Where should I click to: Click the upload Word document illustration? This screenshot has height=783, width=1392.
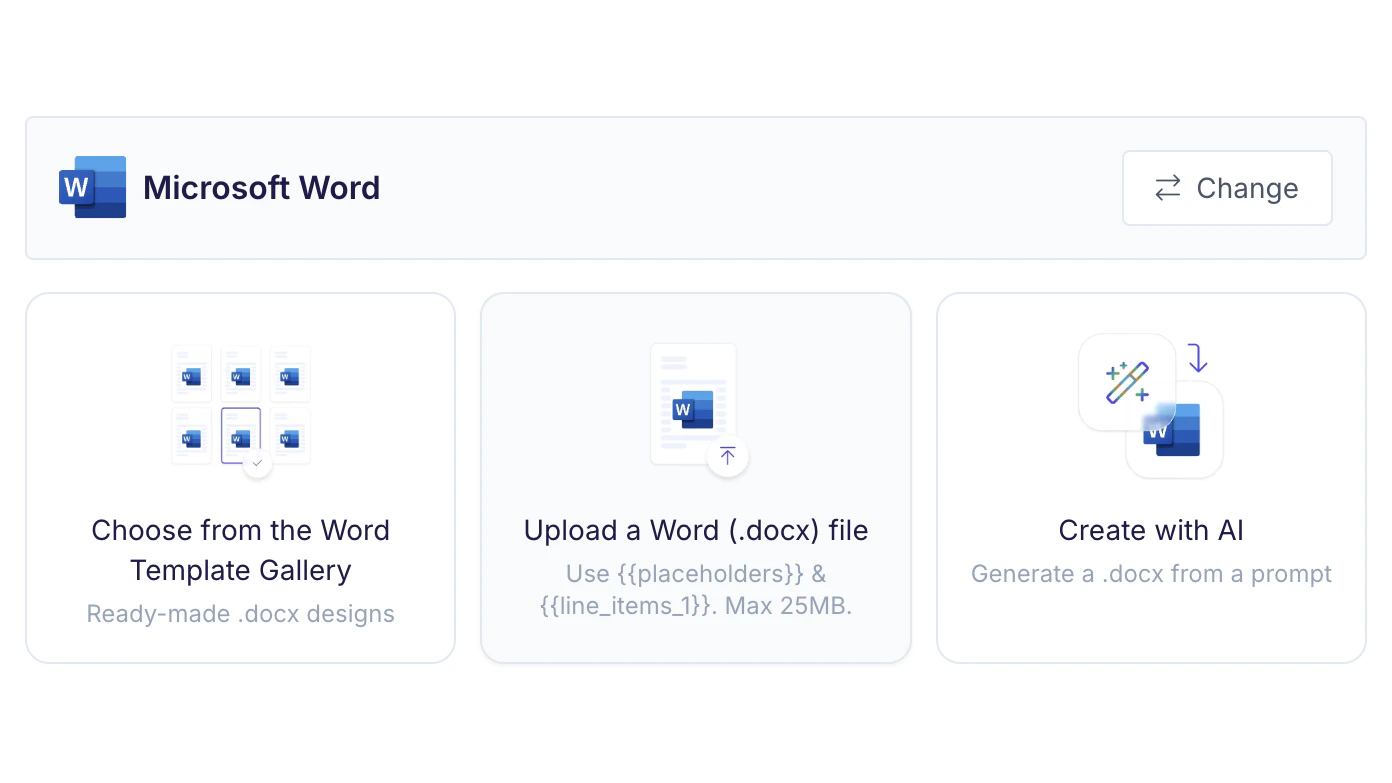698,409
